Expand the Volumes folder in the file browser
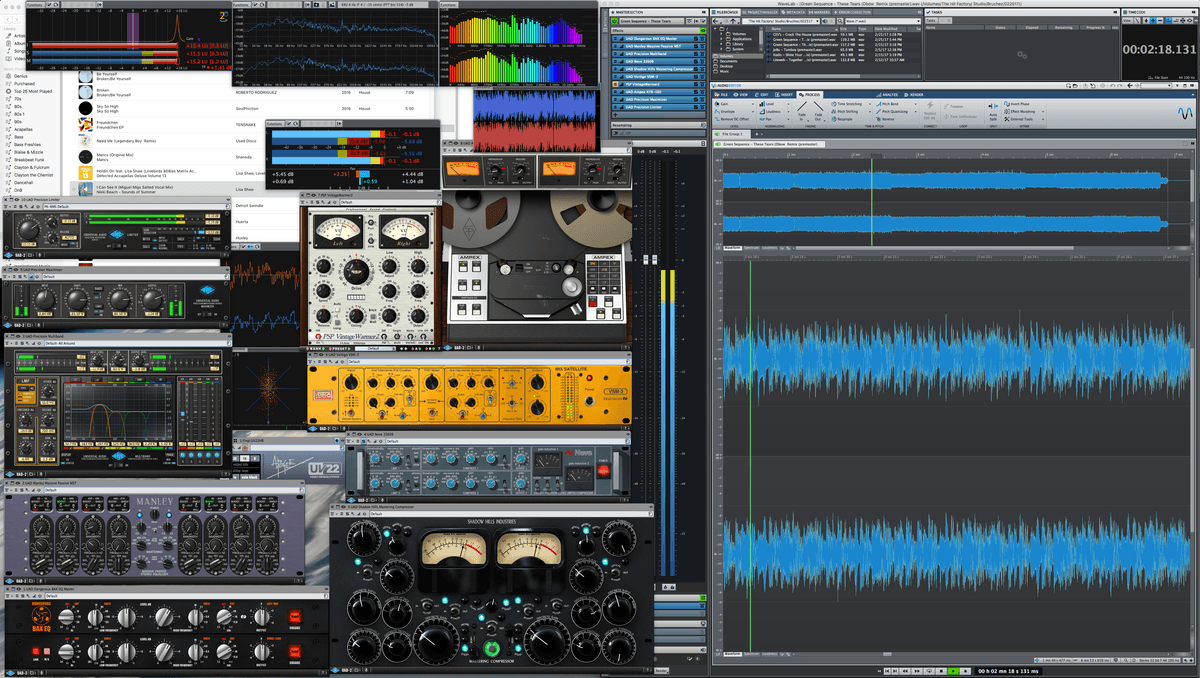The image size is (1200, 678). (x=721, y=35)
